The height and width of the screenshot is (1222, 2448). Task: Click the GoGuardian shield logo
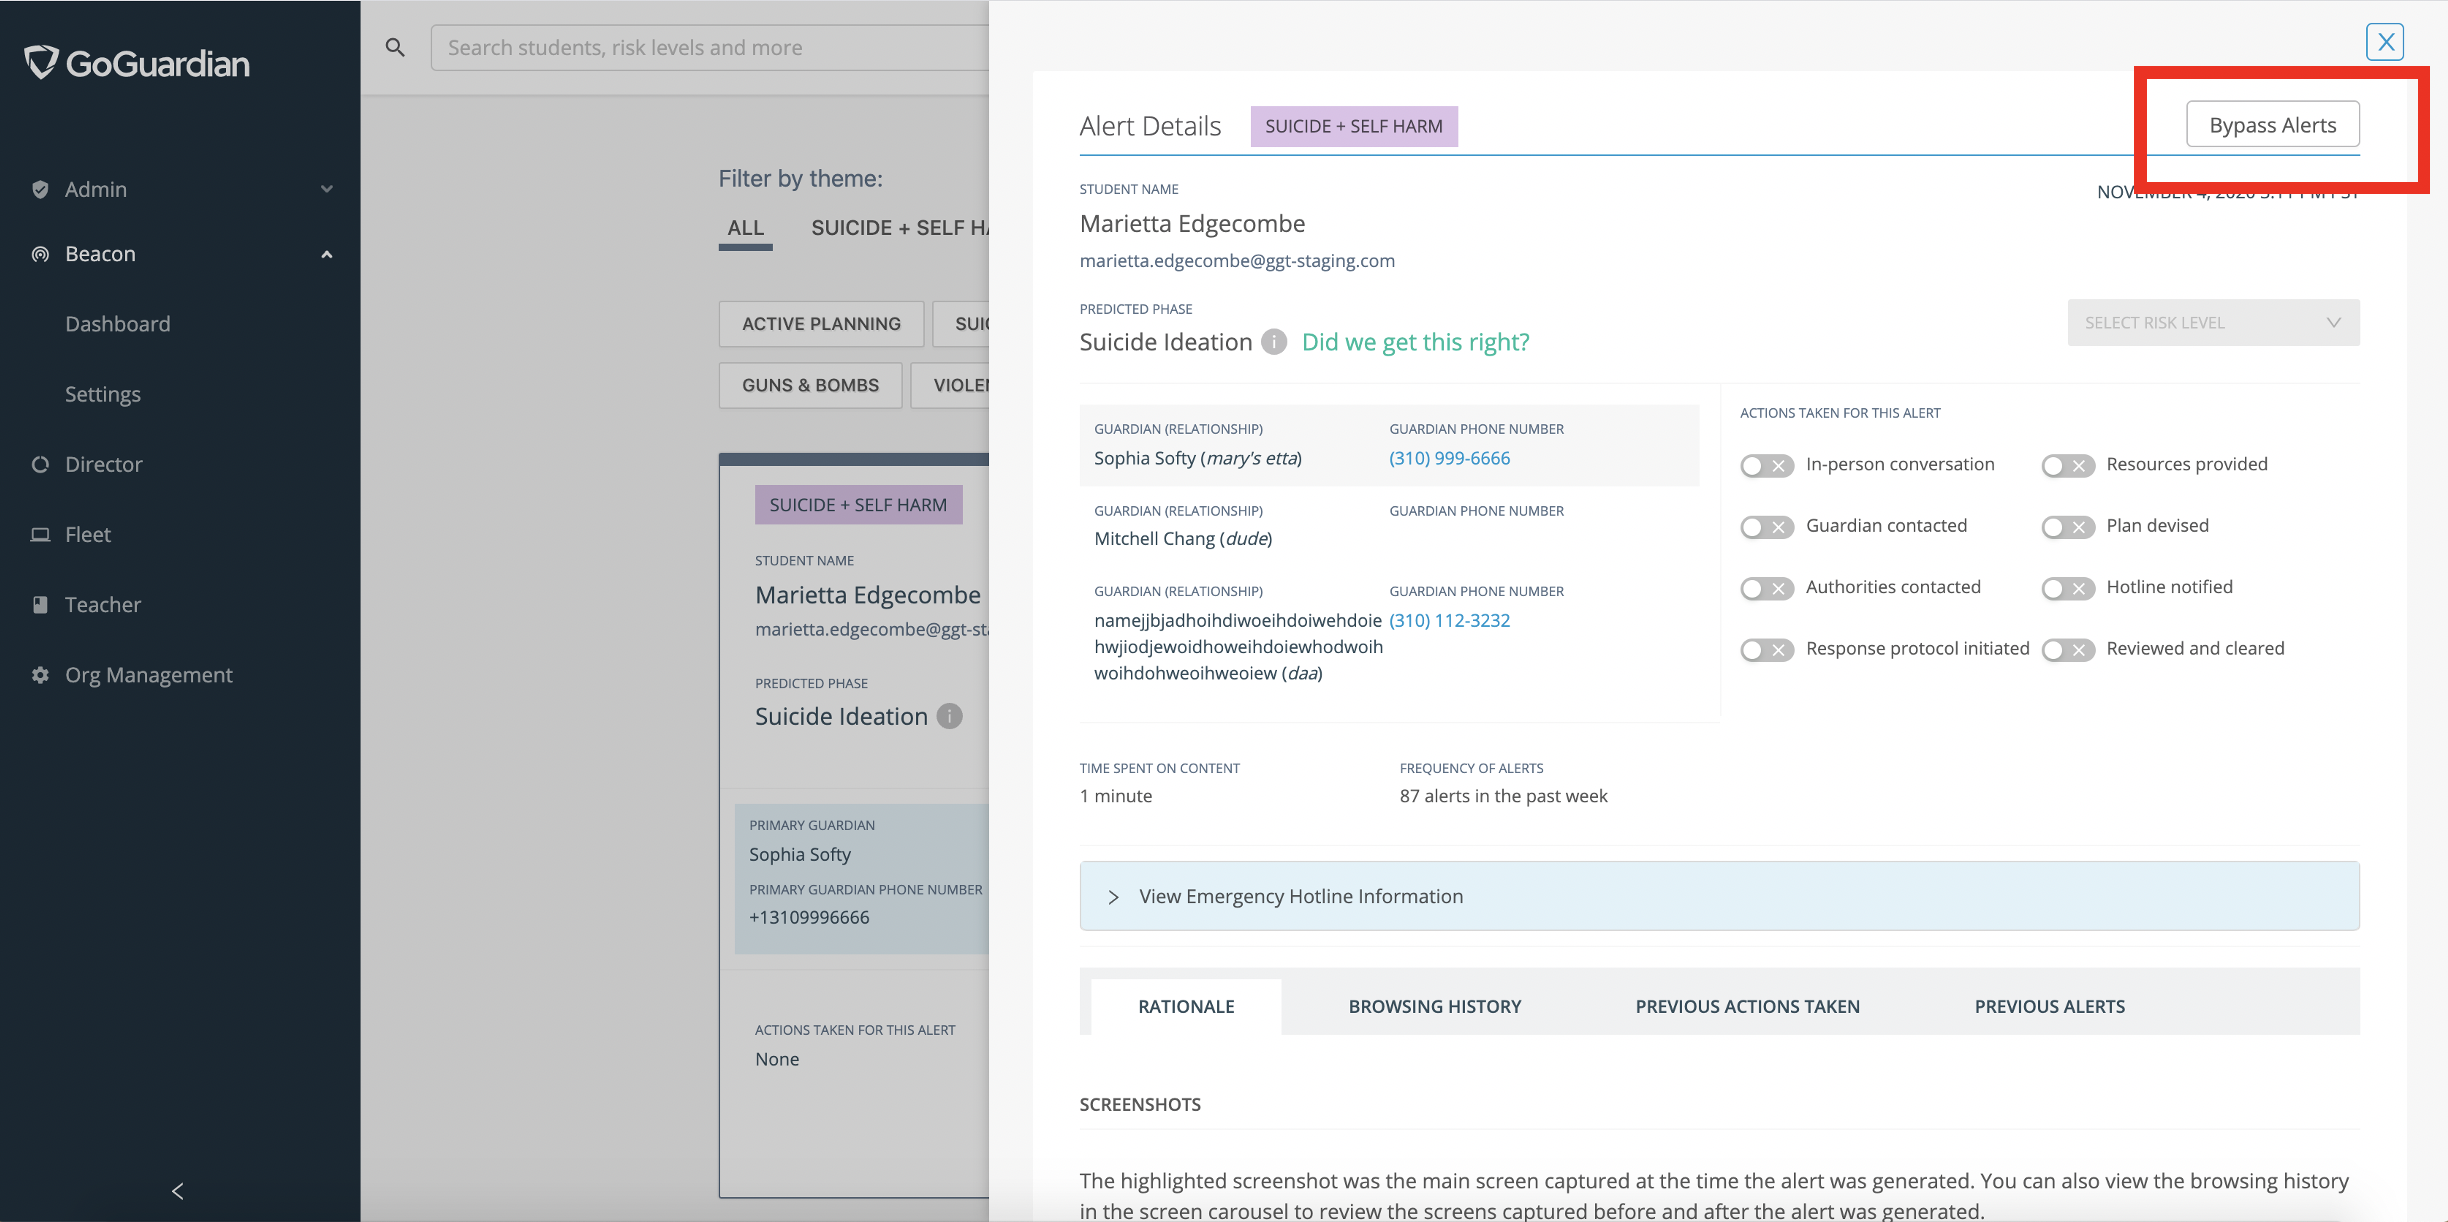[x=41, y=63]
